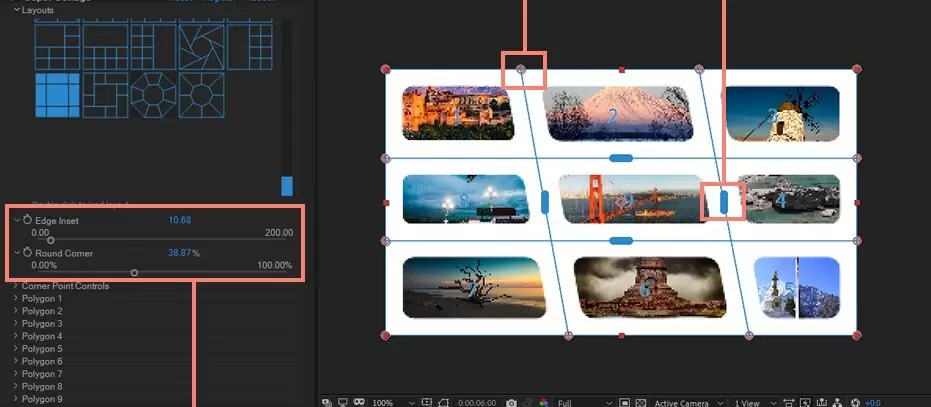The image size is (931, 407).
Task: Click the Round Corner value 38.87
Action: 179,253
